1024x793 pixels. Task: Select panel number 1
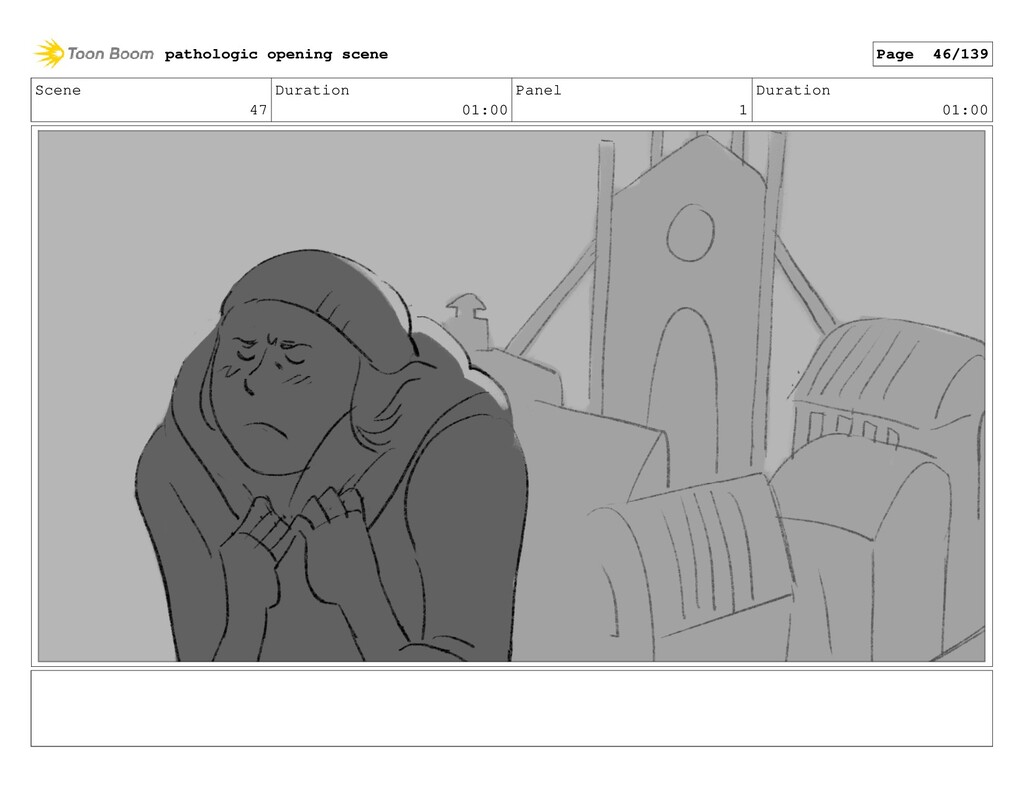(743, 110)
